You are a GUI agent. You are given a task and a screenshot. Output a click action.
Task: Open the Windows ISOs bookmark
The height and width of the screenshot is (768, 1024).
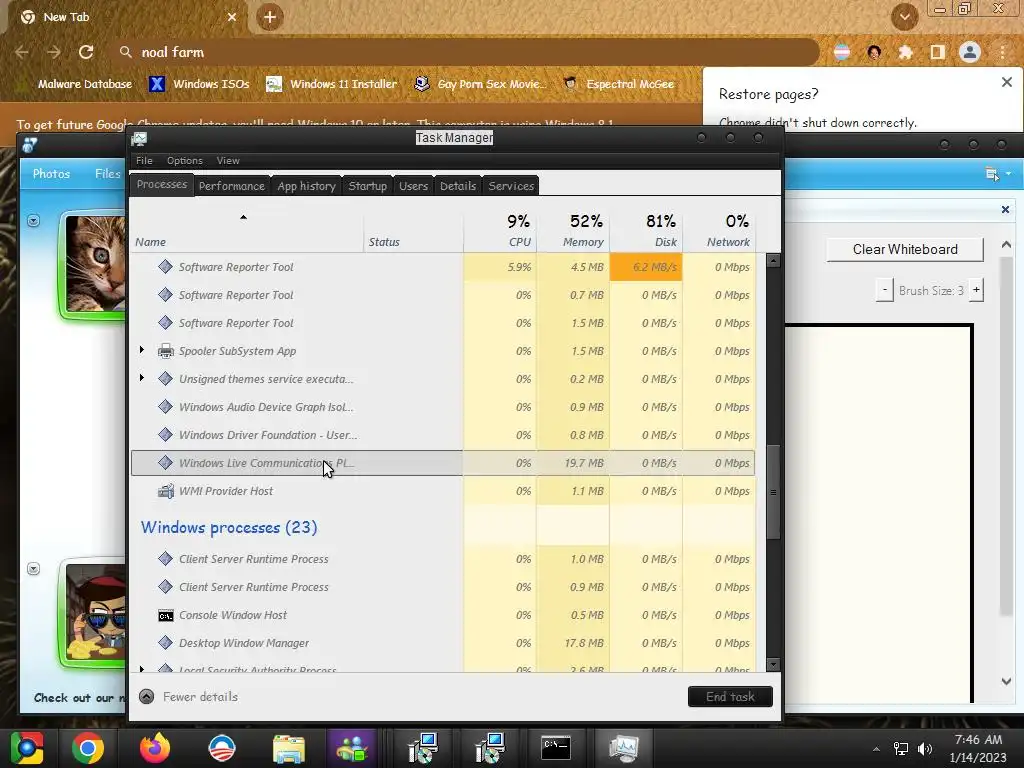pyautogui.click(x=200, y=84)
